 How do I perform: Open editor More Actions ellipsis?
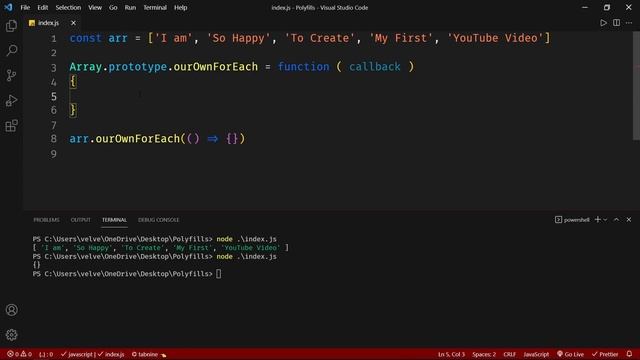[629, 23]
